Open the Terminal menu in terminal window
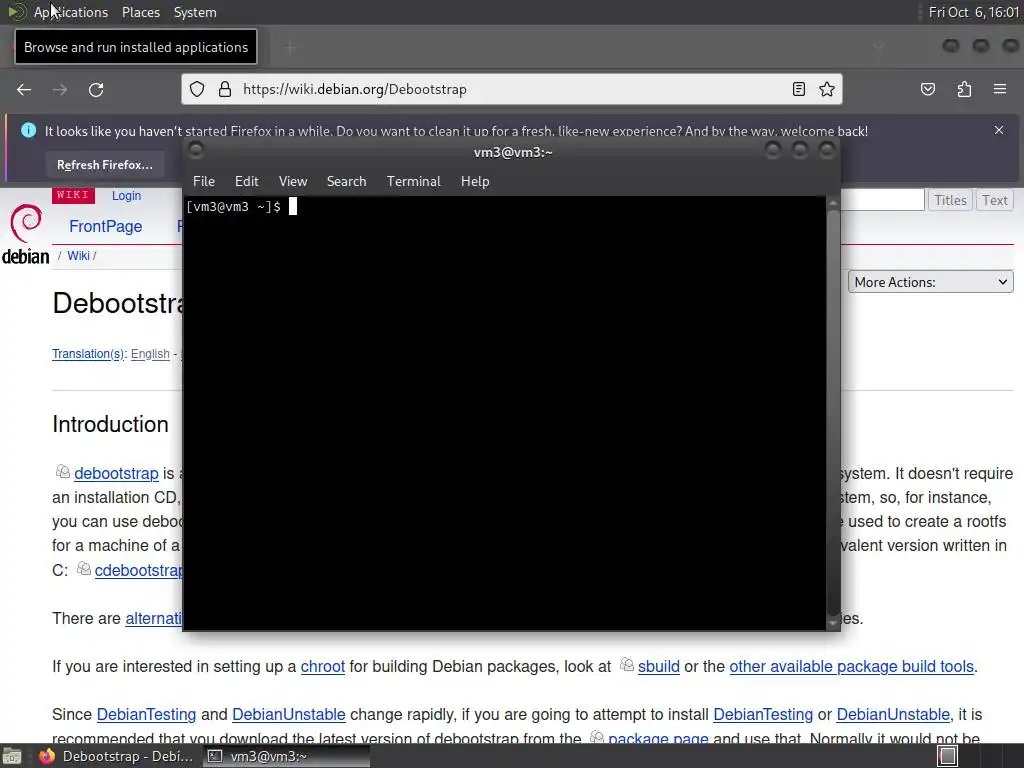This screenshot has width=1024, height=768. [x=413, y=182]
